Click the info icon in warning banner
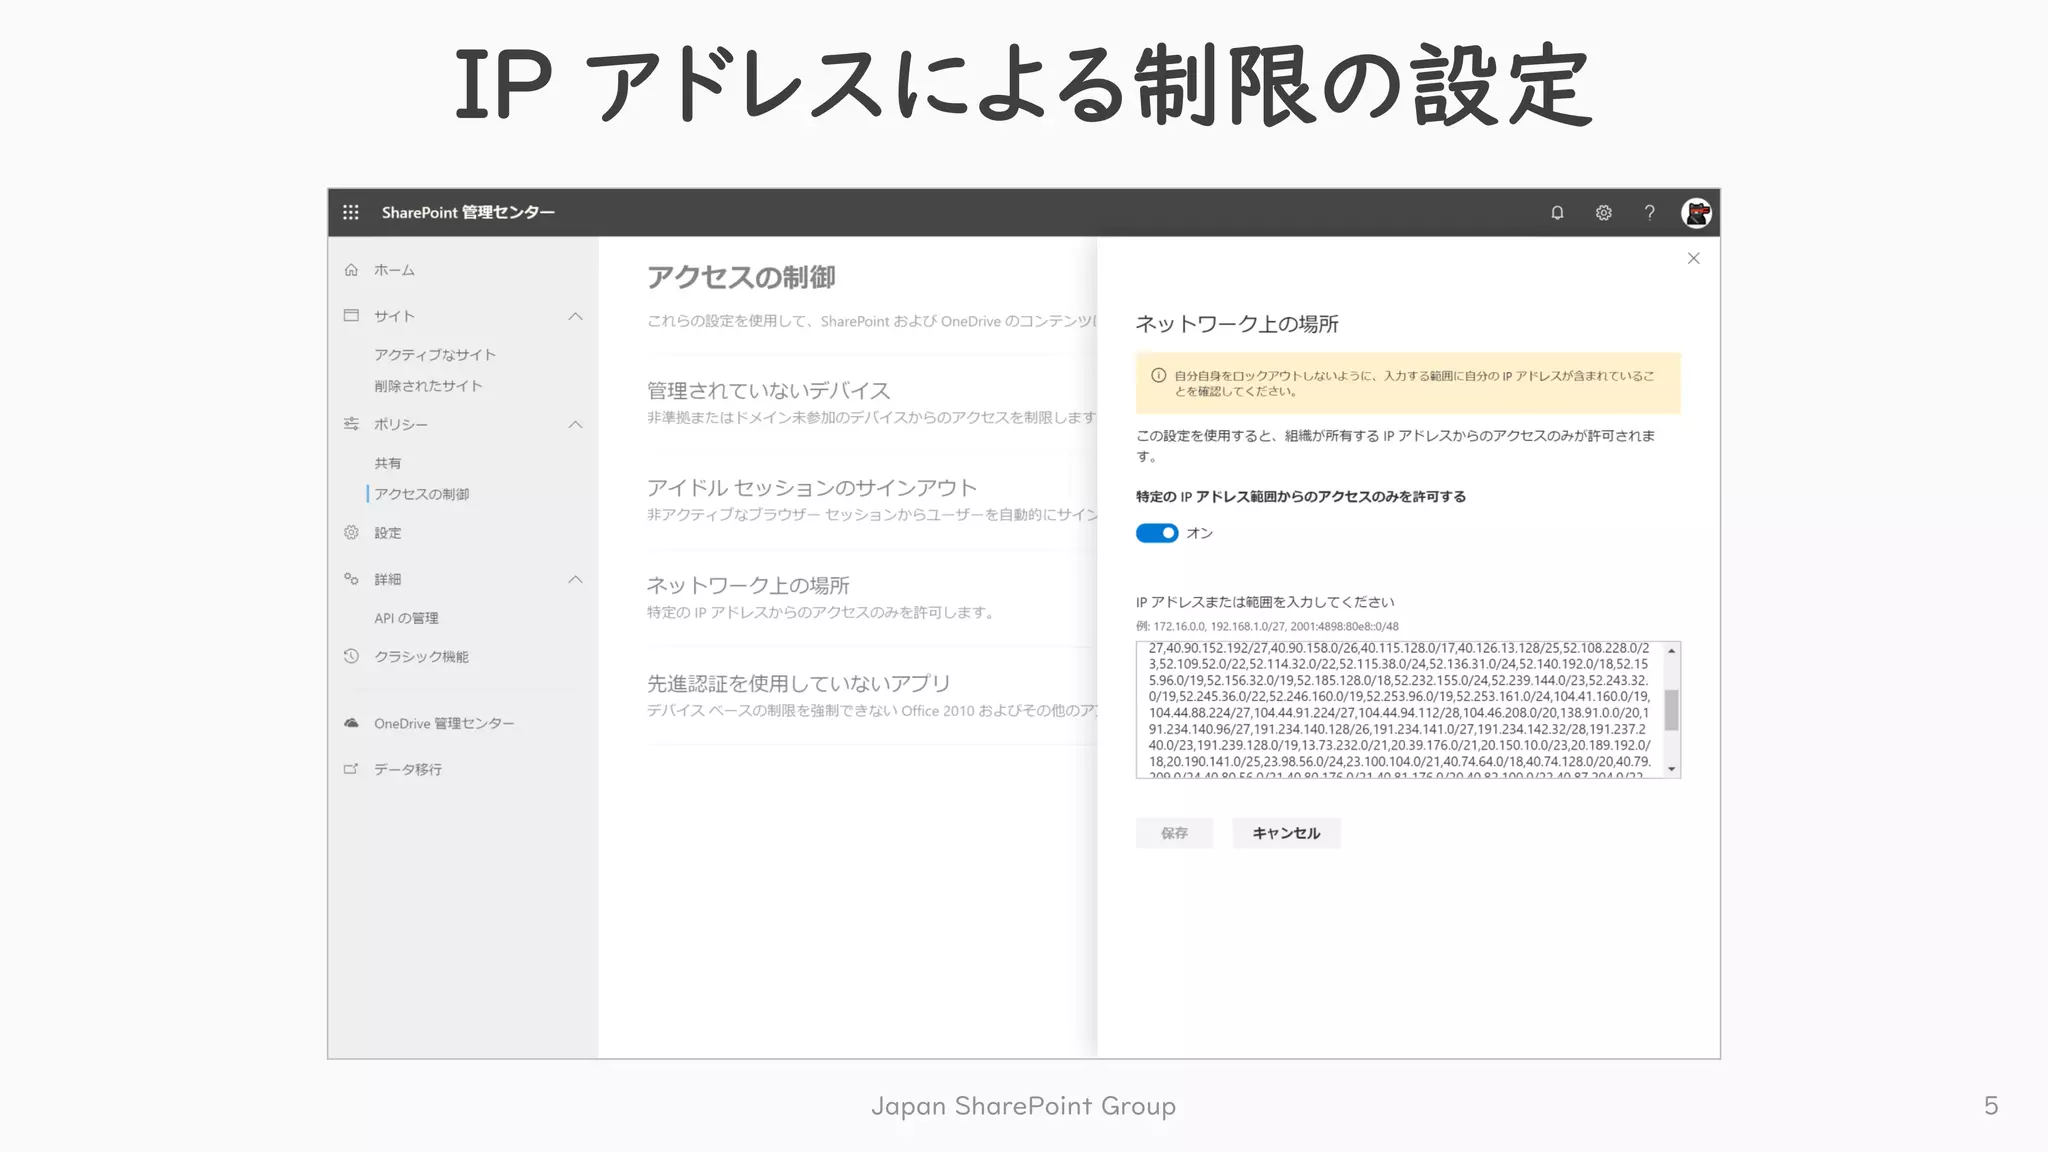 click(x=1158, y=375)
